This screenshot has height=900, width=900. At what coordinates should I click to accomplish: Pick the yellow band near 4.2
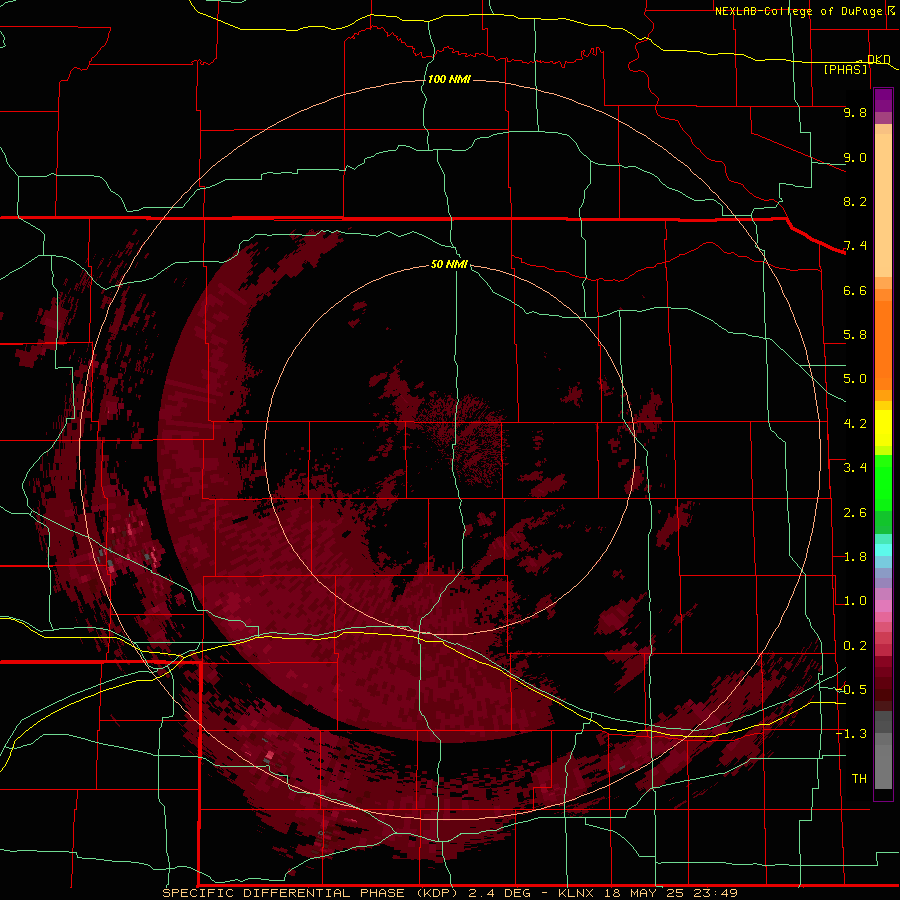[x=883, y=428]
